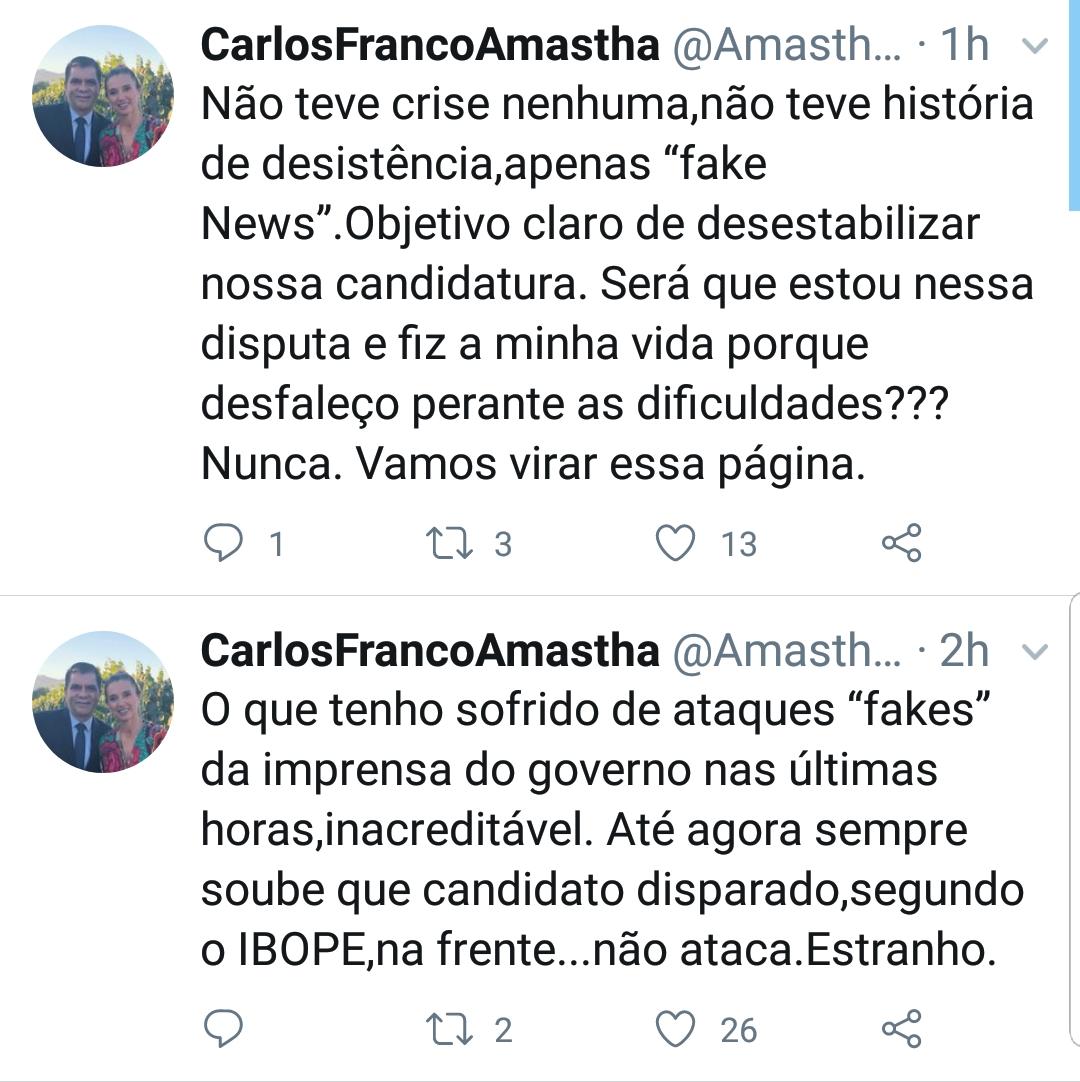This screenshot has height=1082, width=1080.
Task: Open tweet text starting "O que tenho sofrido"
Action: (598, 830)
